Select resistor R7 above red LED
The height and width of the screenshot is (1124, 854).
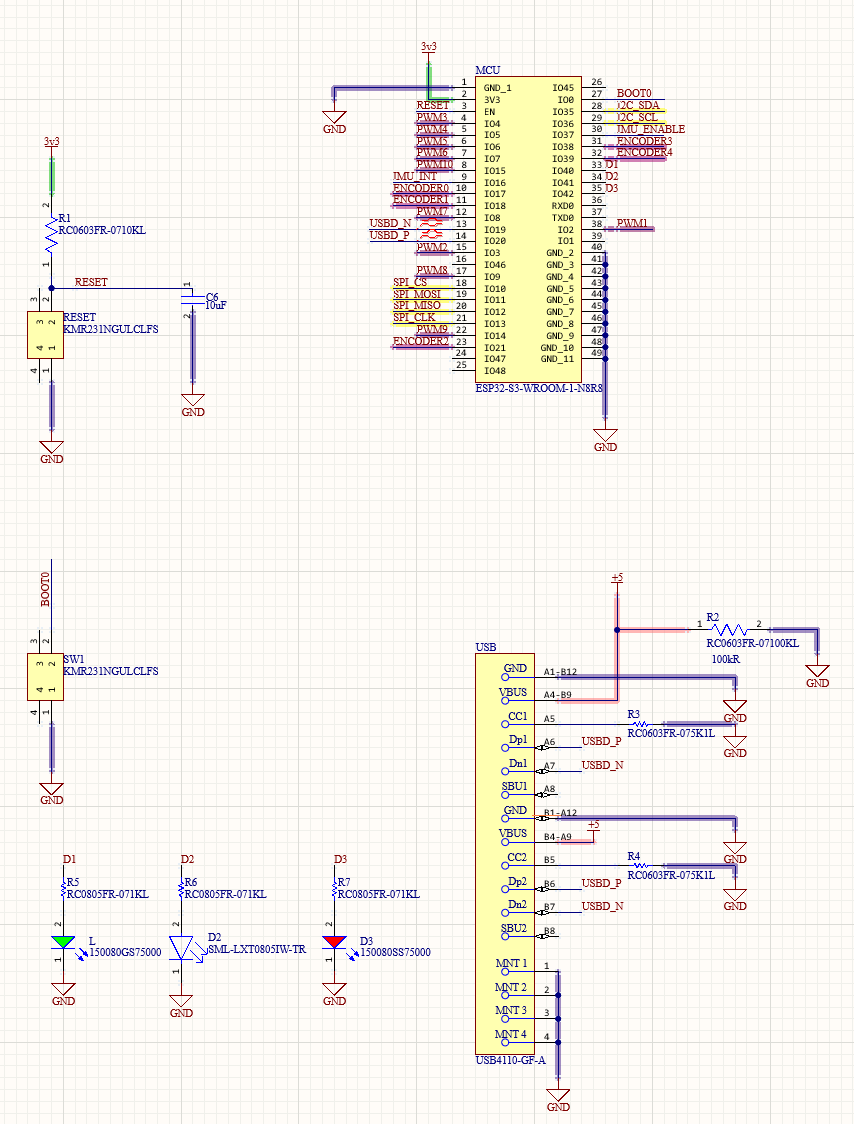coord(335,889)
